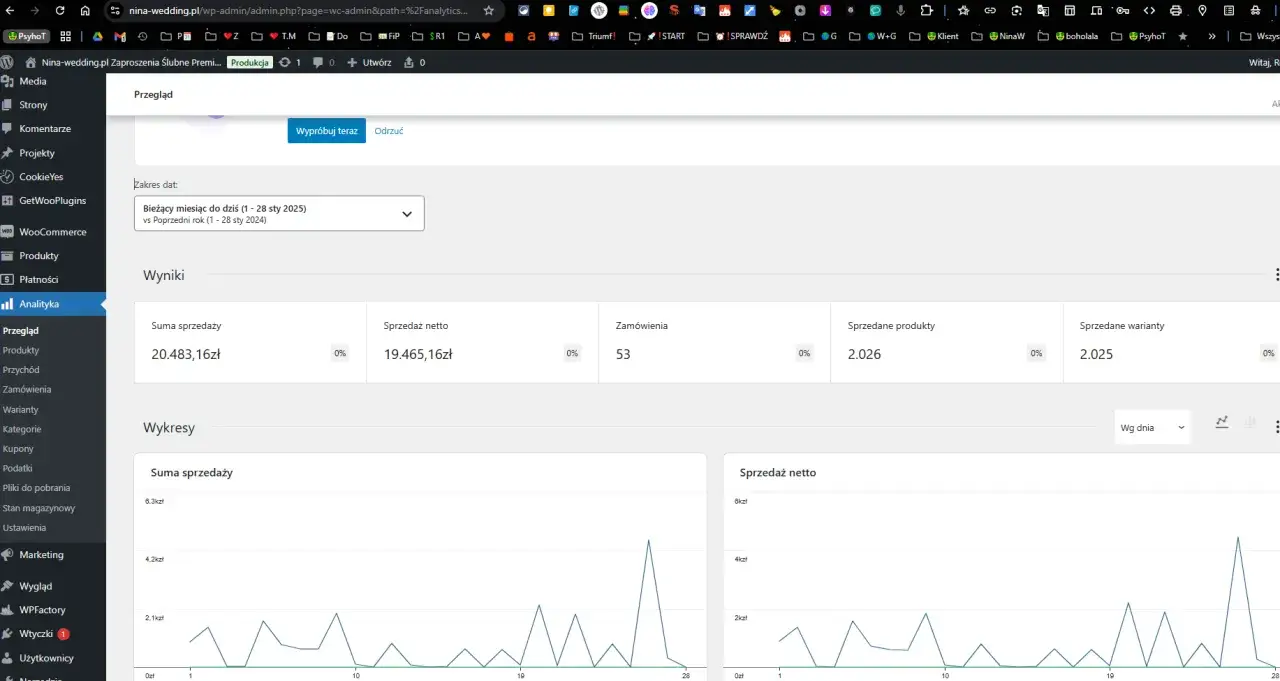Open the 'Suma sprzedaży' summary card

tap(250, 342)
